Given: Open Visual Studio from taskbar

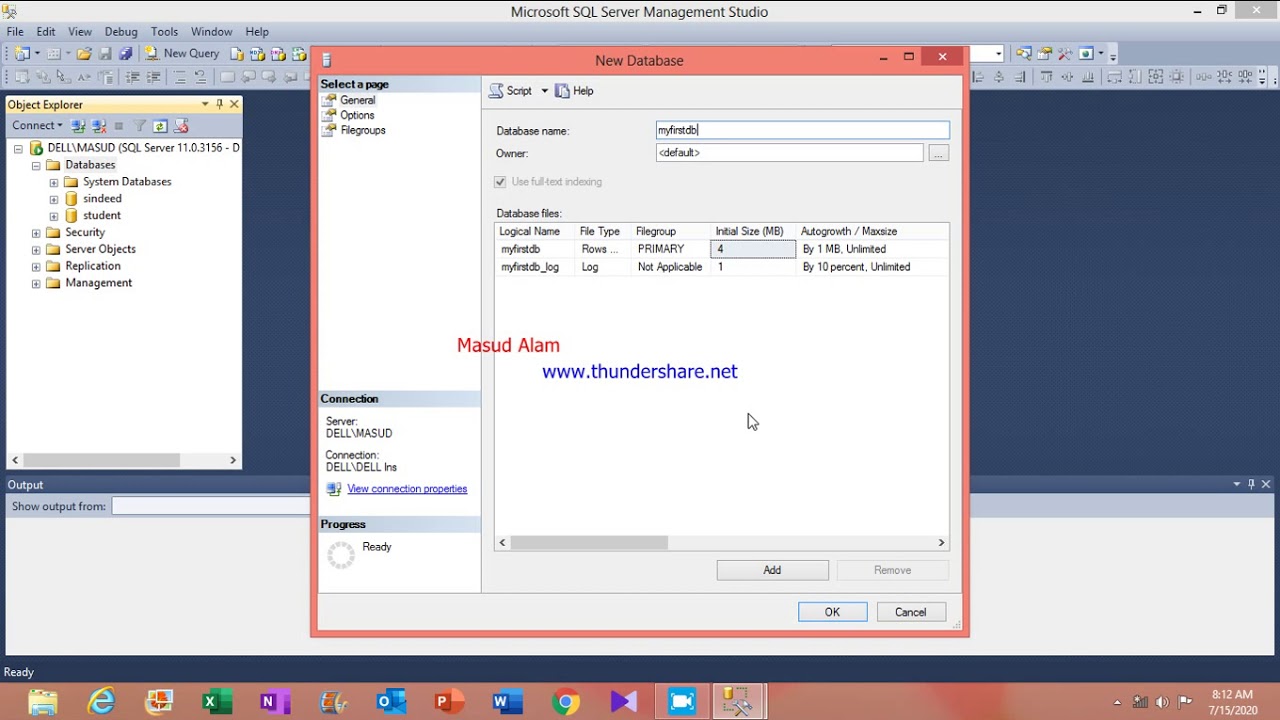Looking at the screenshot, I should click(x=623, y=701).
